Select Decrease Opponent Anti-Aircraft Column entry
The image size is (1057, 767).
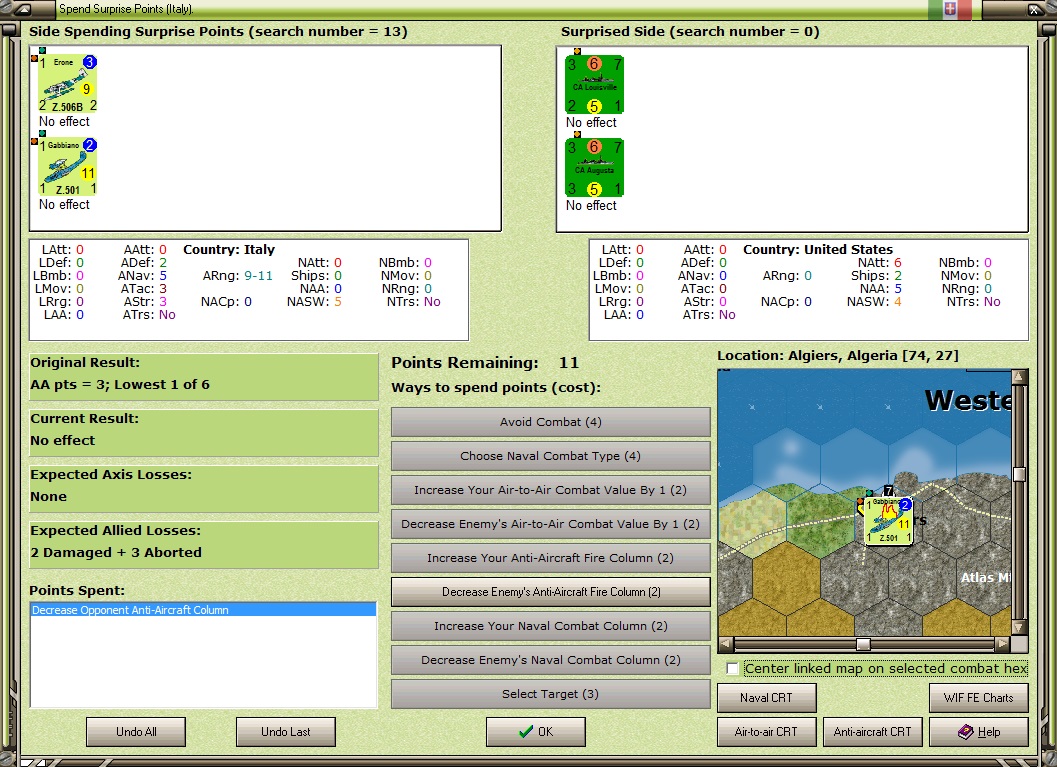tap(203, 610)
